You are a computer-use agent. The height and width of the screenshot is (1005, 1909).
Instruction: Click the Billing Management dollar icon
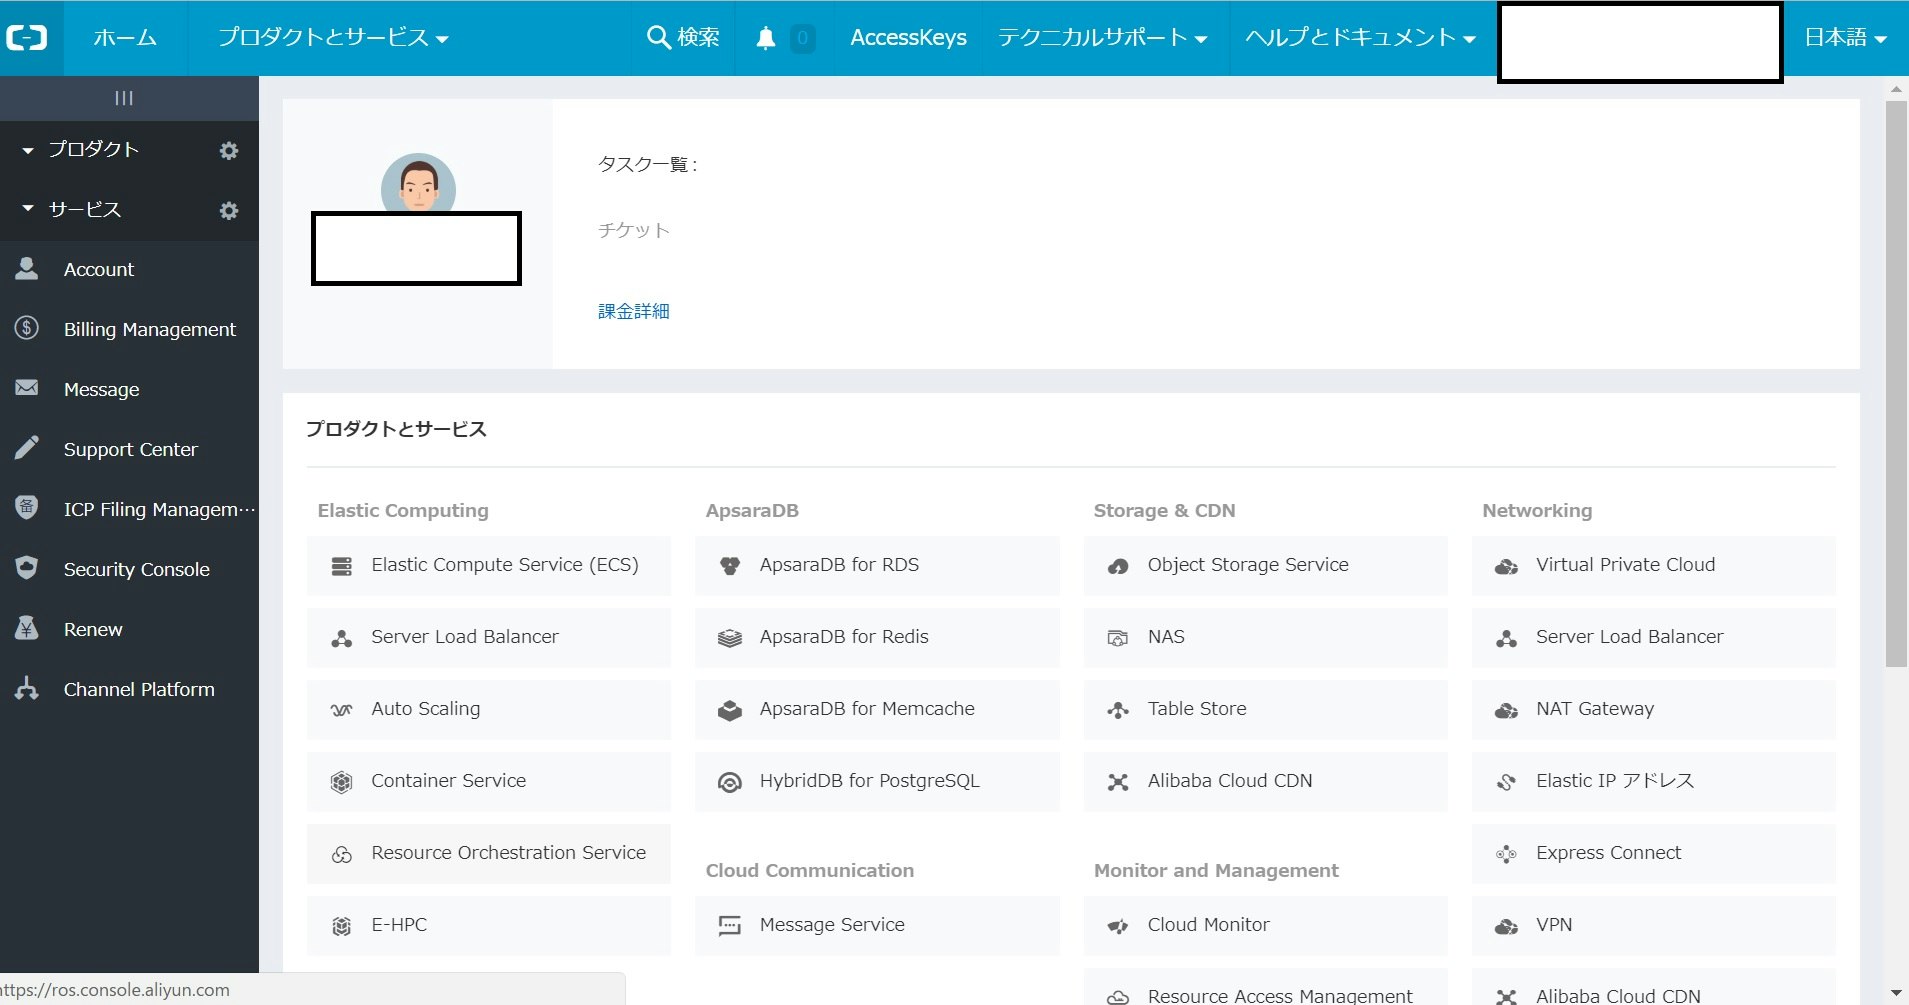click(27, 328)
